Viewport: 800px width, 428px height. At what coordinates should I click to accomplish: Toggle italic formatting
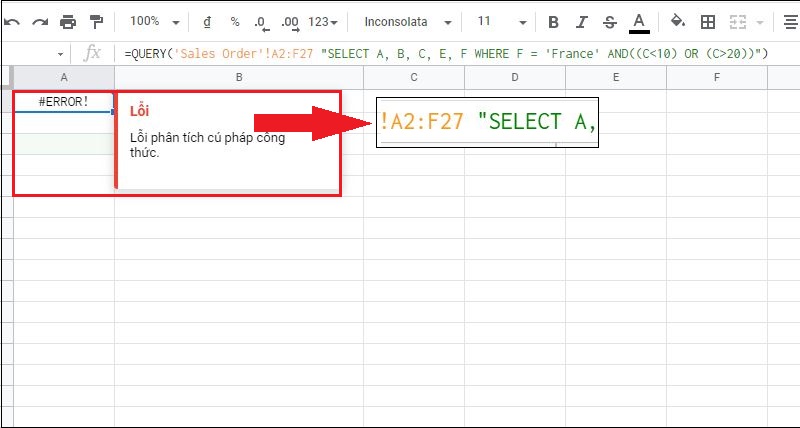point(581,22)
